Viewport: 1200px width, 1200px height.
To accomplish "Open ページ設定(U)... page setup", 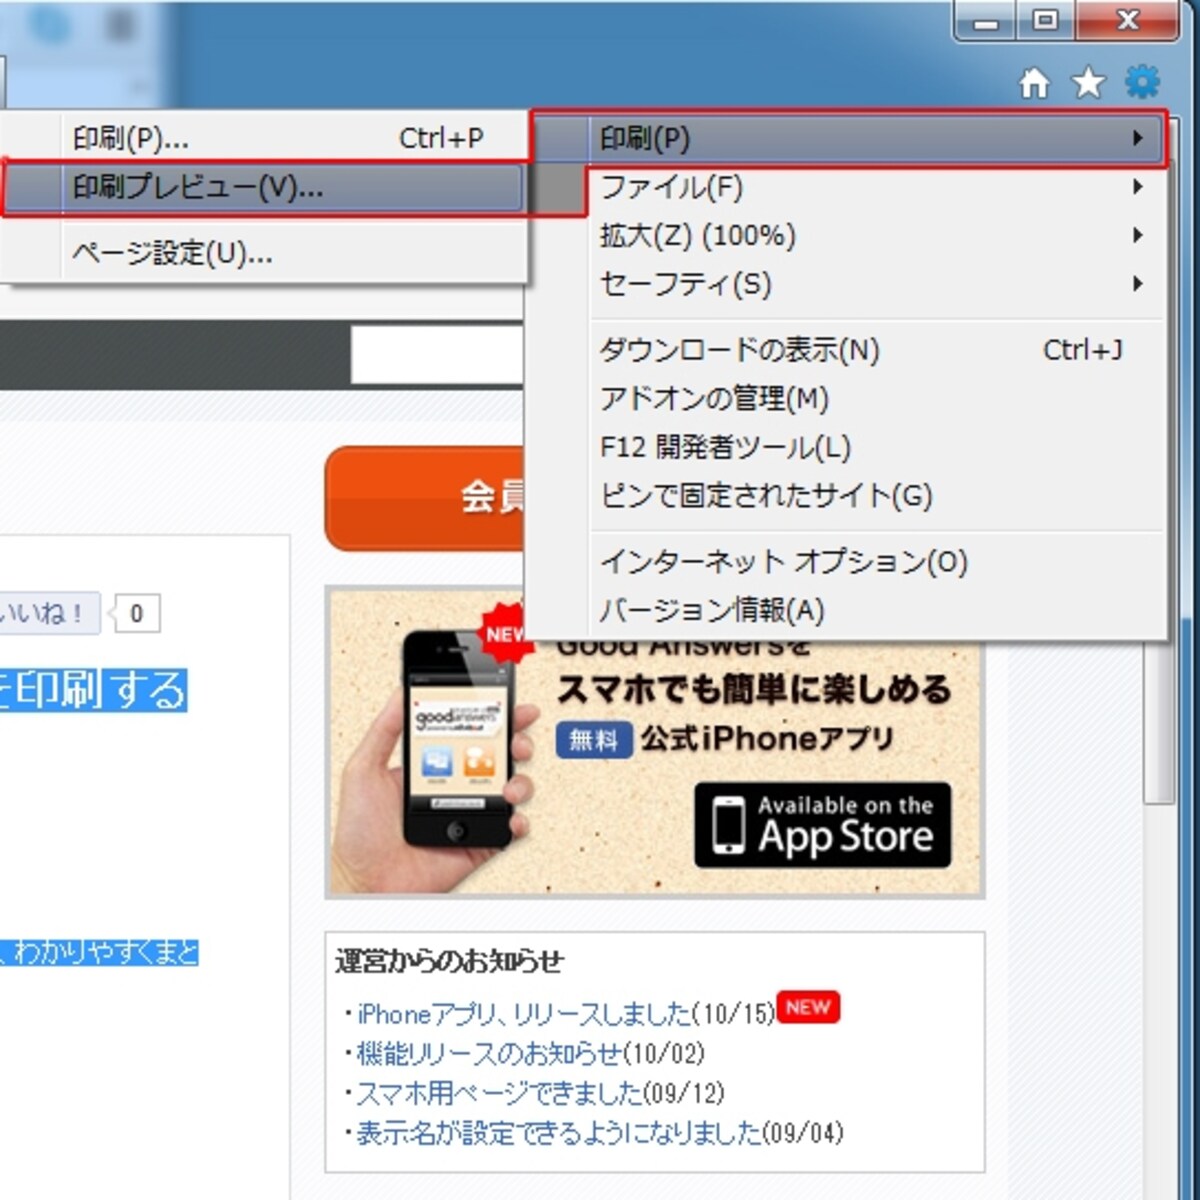I will (x=264, y=253).
